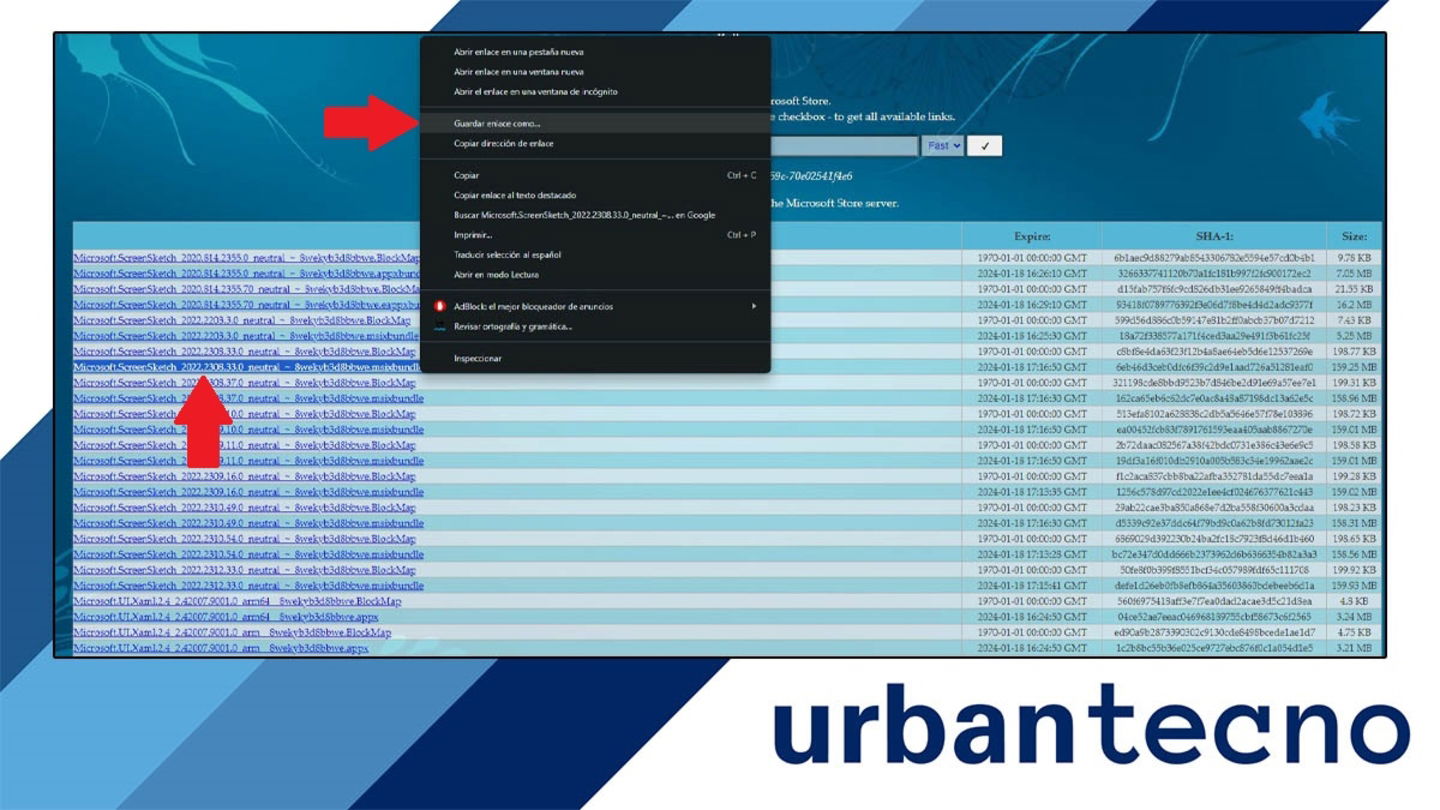
Task: Choose 'Buscar Microsoft.ScreenSketch... en Google'
Action: pos(585,215)
